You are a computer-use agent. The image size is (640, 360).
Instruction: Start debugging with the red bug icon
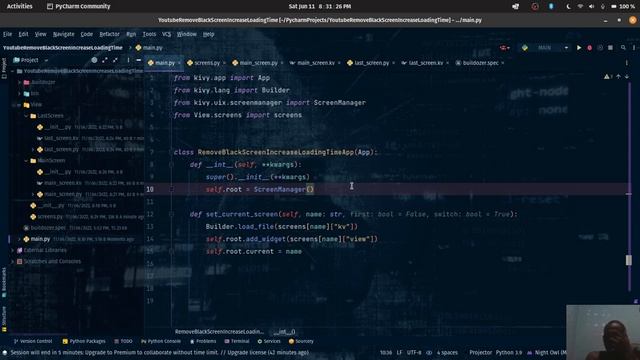tap(589, 48)
